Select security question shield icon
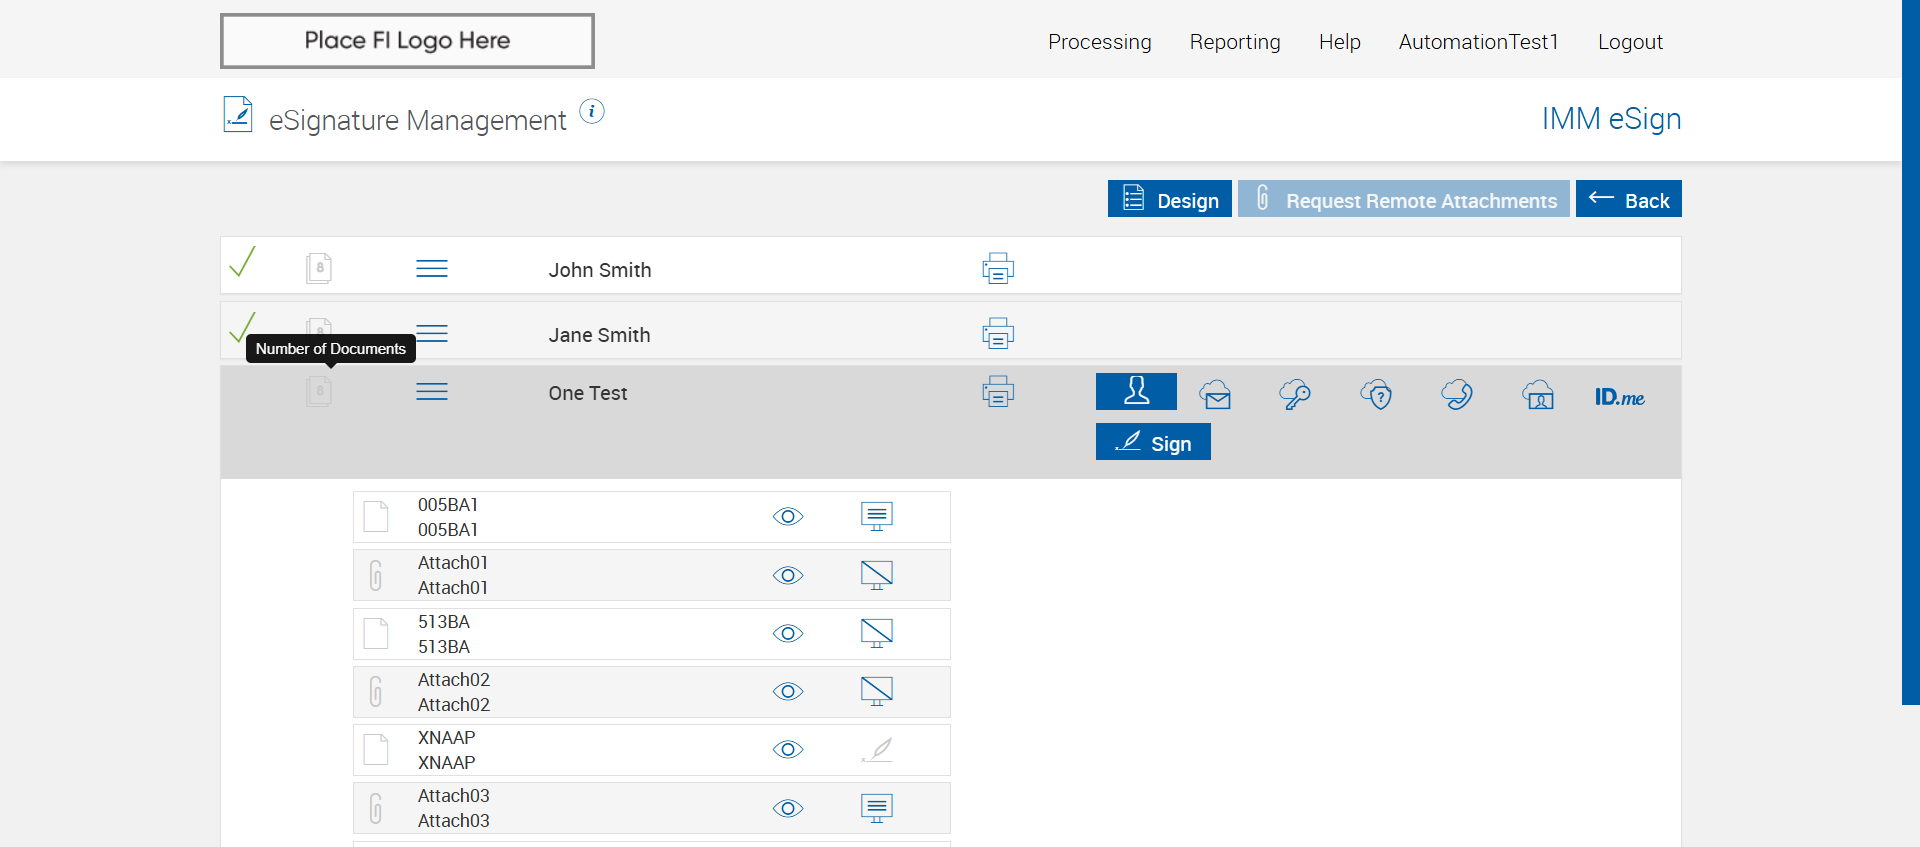1920x847 pixels. click(x=1377, y=395)
